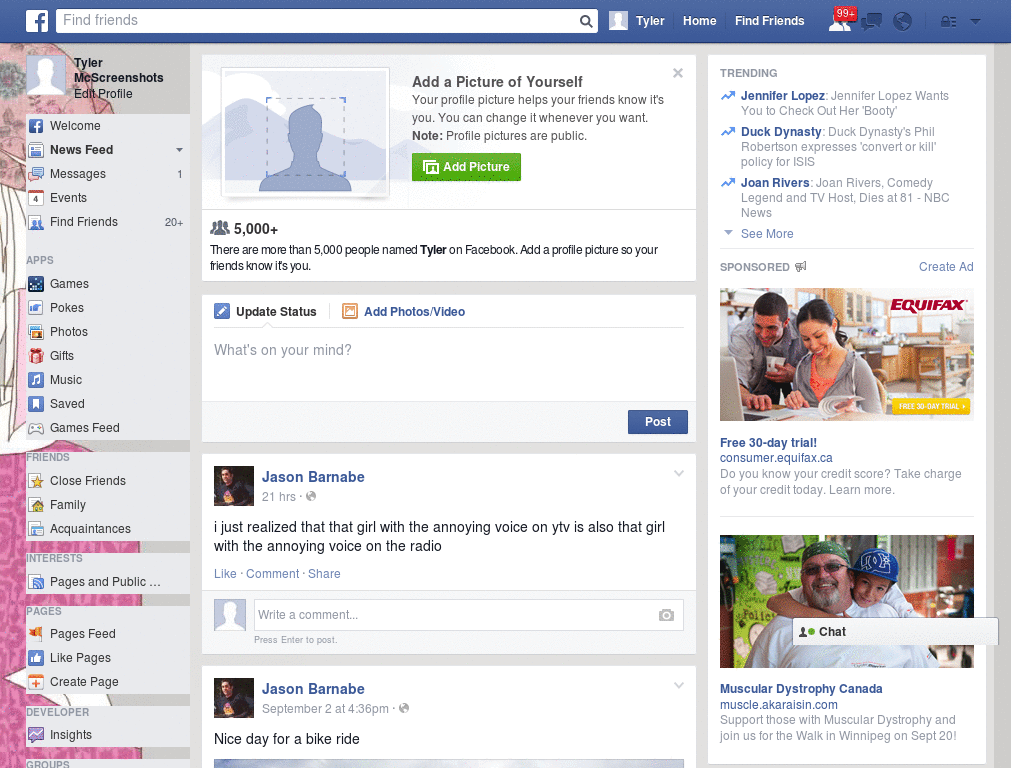The image size is (1024, 768).
Task: Open the Acquaintances icon
Action: tap(36, 529)
